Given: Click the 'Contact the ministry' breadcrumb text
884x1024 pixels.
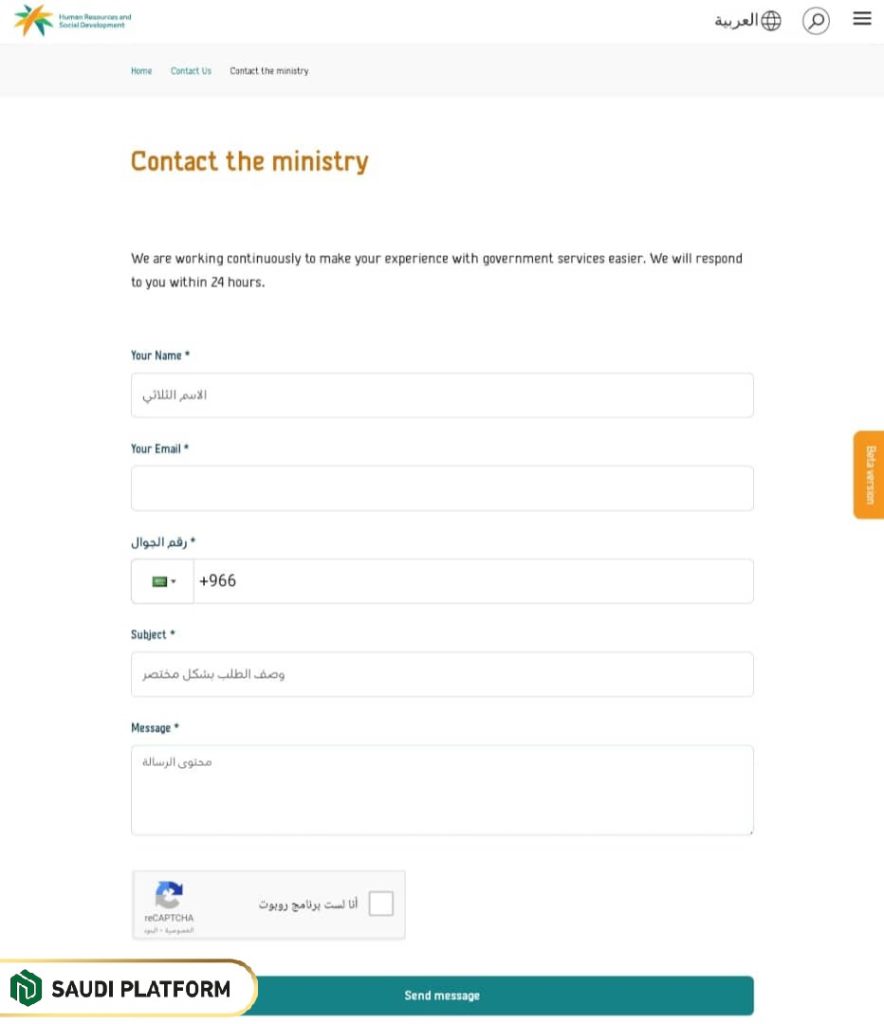Looking at the screenshot, I should pyautogui.click(x=268, y=71).
